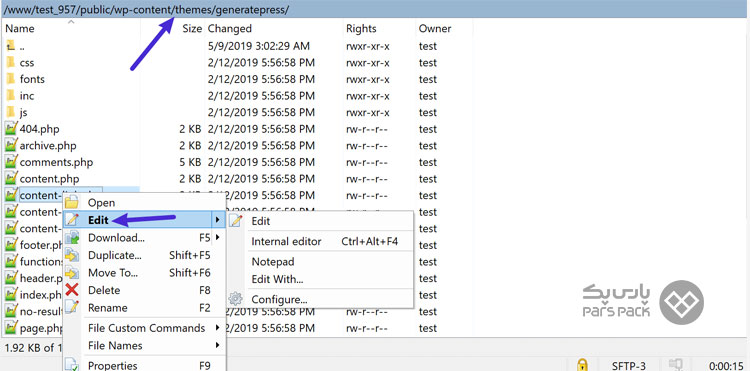The image size is (750, 371).
Task: Click the 0:00:15 session timer
Action: tap(727, 366)
